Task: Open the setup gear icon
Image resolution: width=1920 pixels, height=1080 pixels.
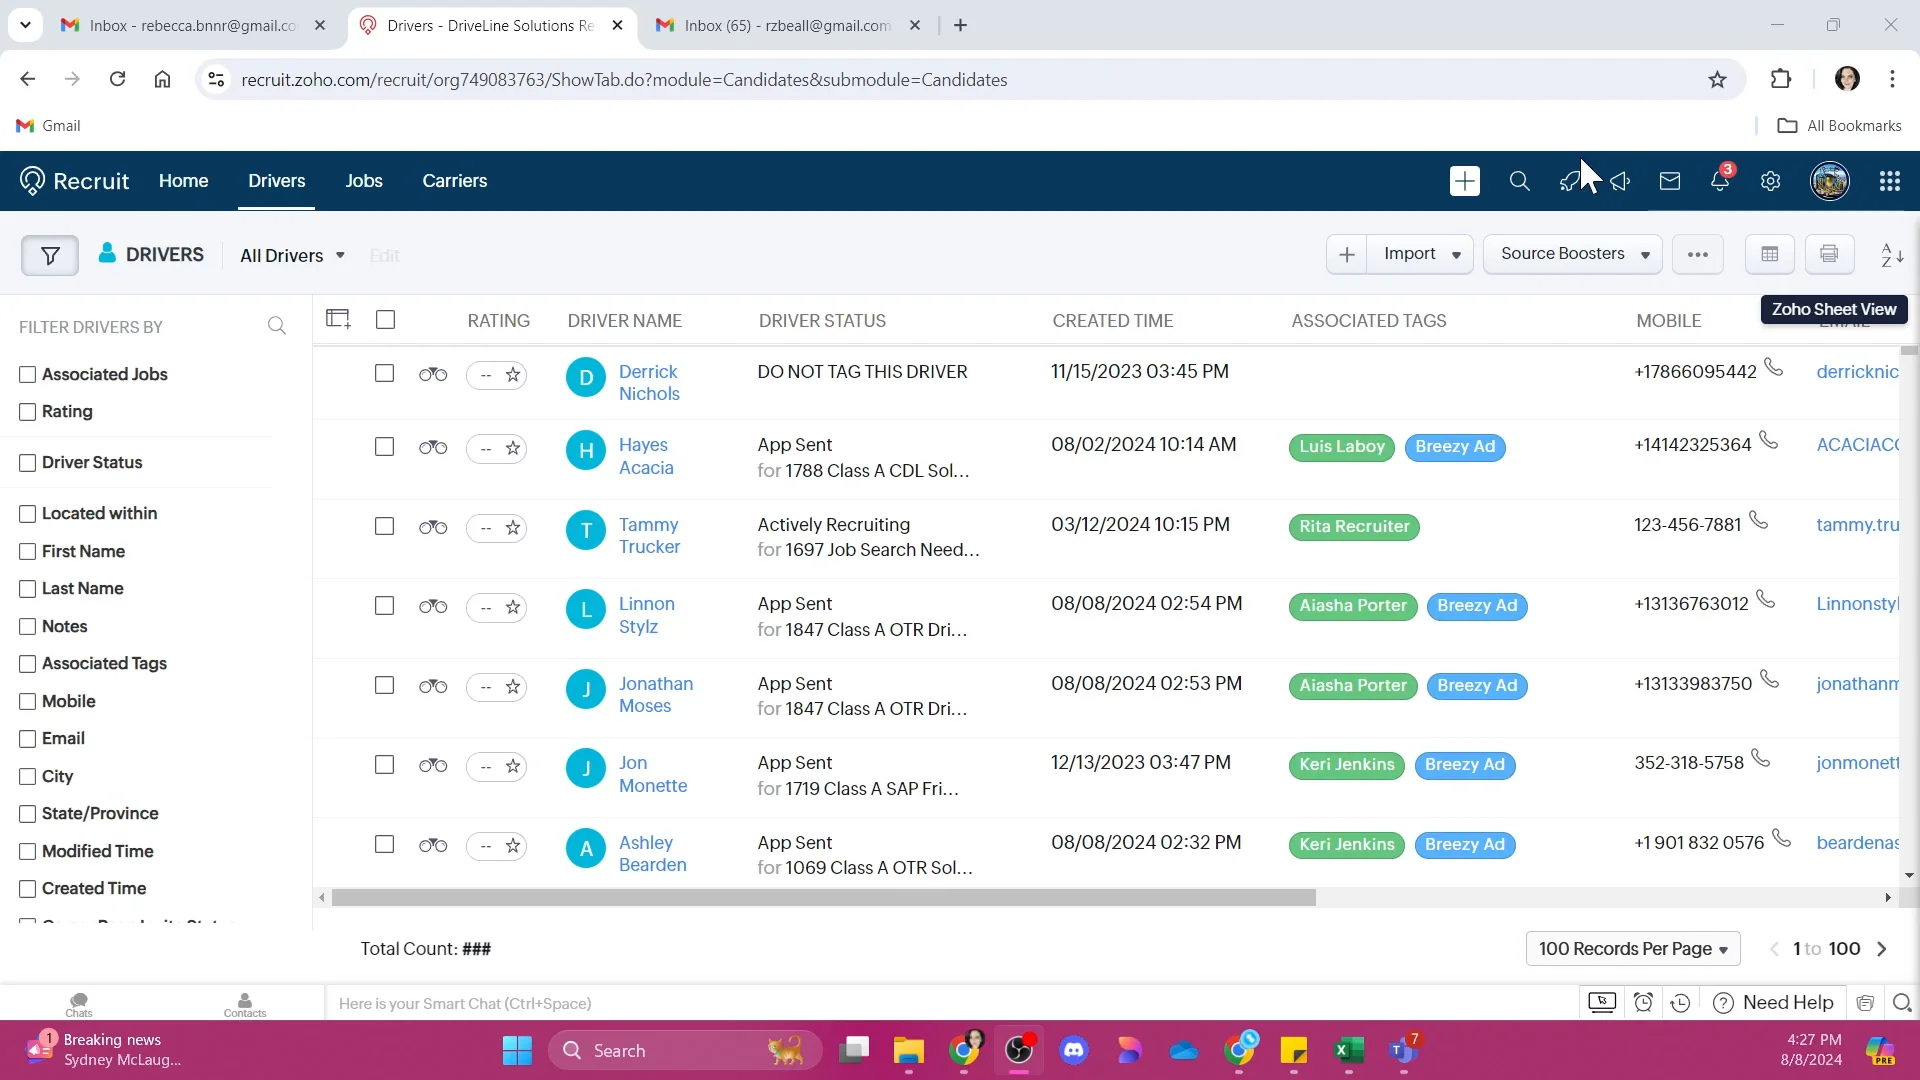Action: (x=1770, y=181)
